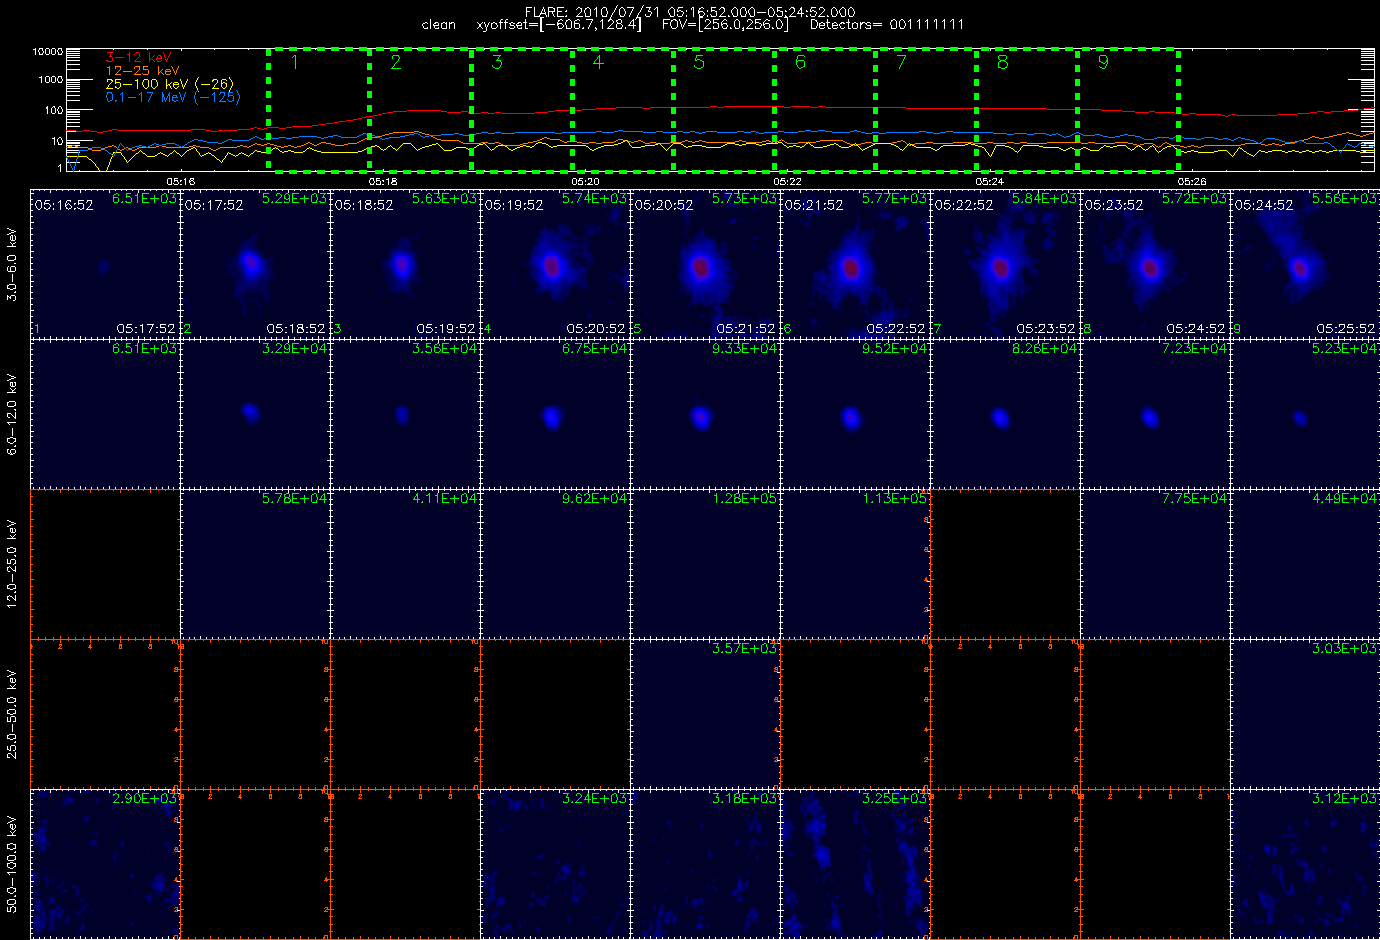The width and height of the screenshot is (1380, 940).
Task: Click the FLARE 2010/07/31 title line
Action: coord(690,12)
